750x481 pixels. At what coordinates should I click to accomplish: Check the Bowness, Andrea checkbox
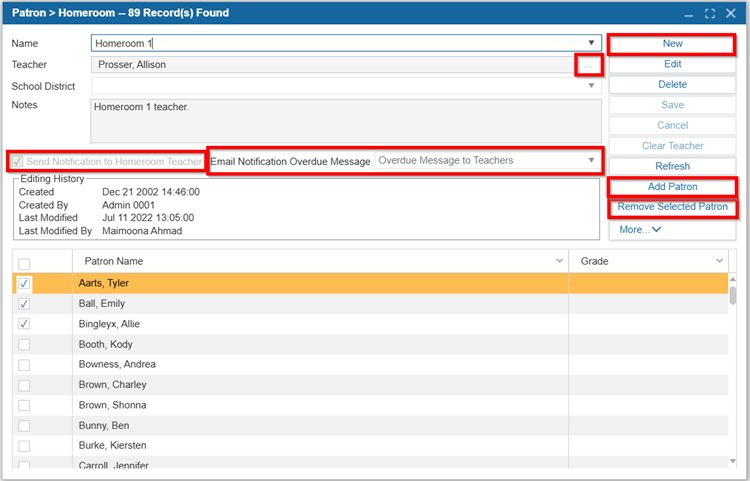click(24, 365)
